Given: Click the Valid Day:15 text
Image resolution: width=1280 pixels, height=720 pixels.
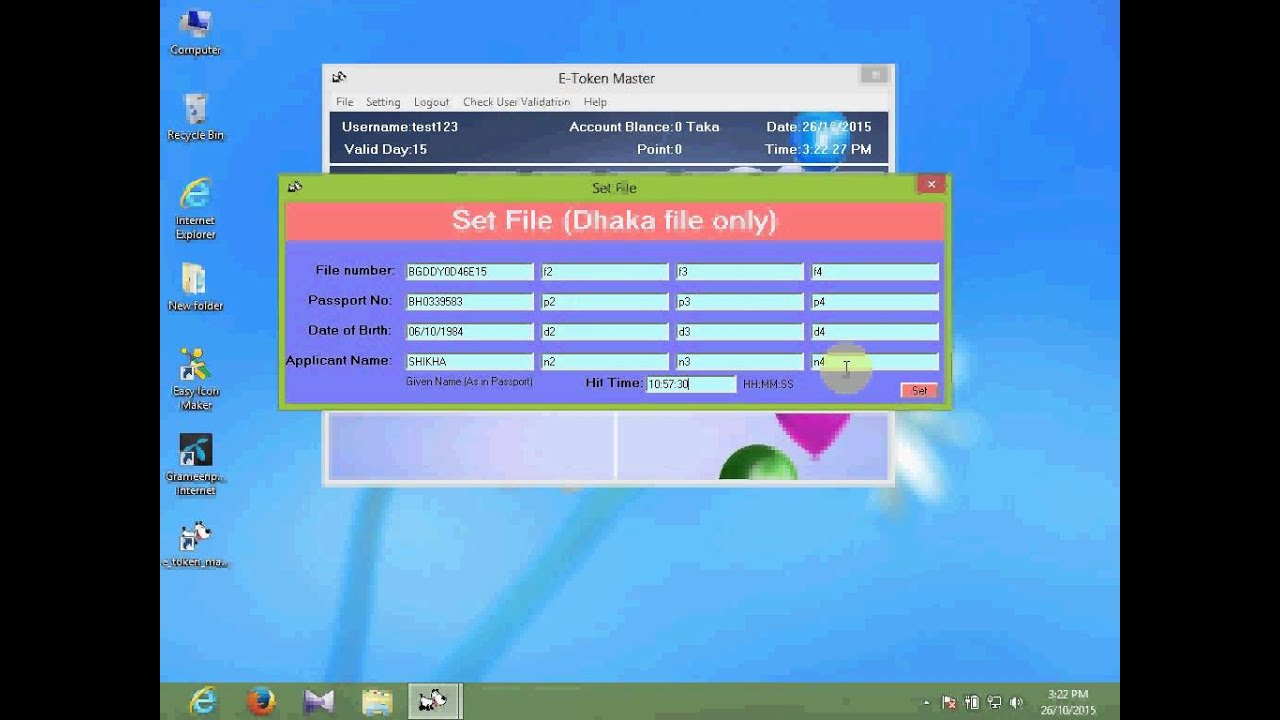Looking at the screenshot, I should (x=385, y=149).
